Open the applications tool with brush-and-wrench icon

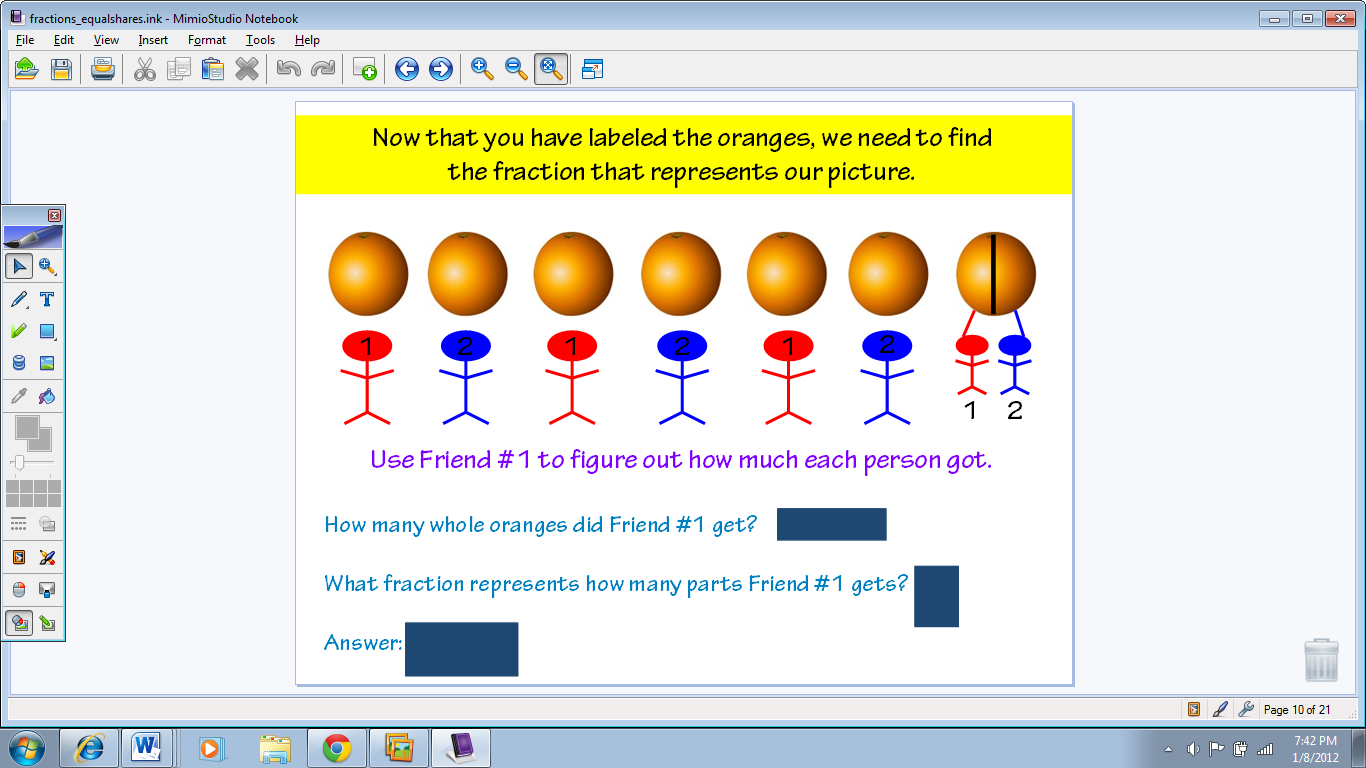point(47,557)
